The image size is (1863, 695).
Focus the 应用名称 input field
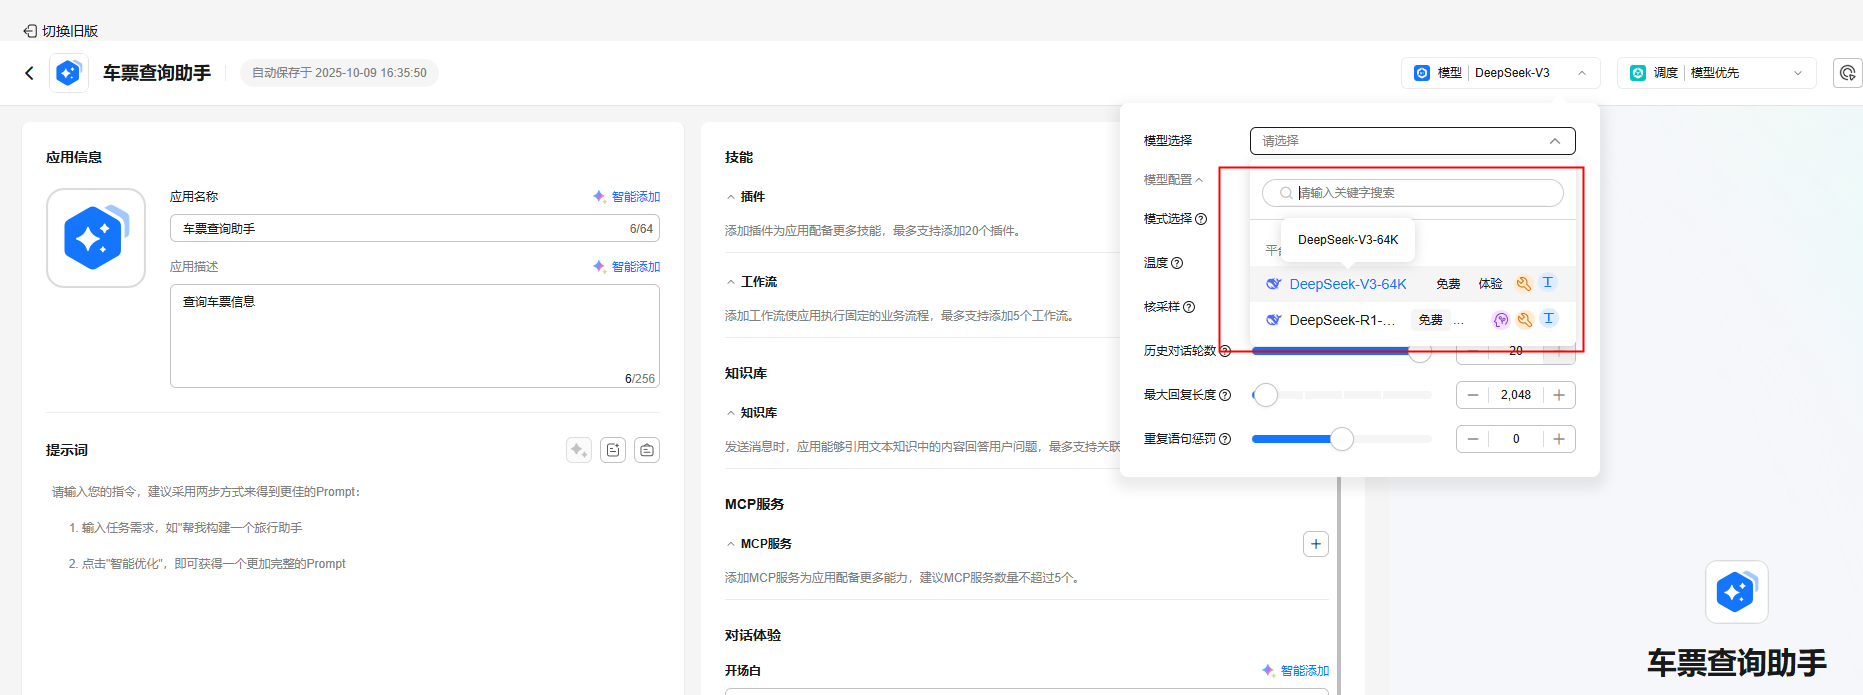(415, 229)
